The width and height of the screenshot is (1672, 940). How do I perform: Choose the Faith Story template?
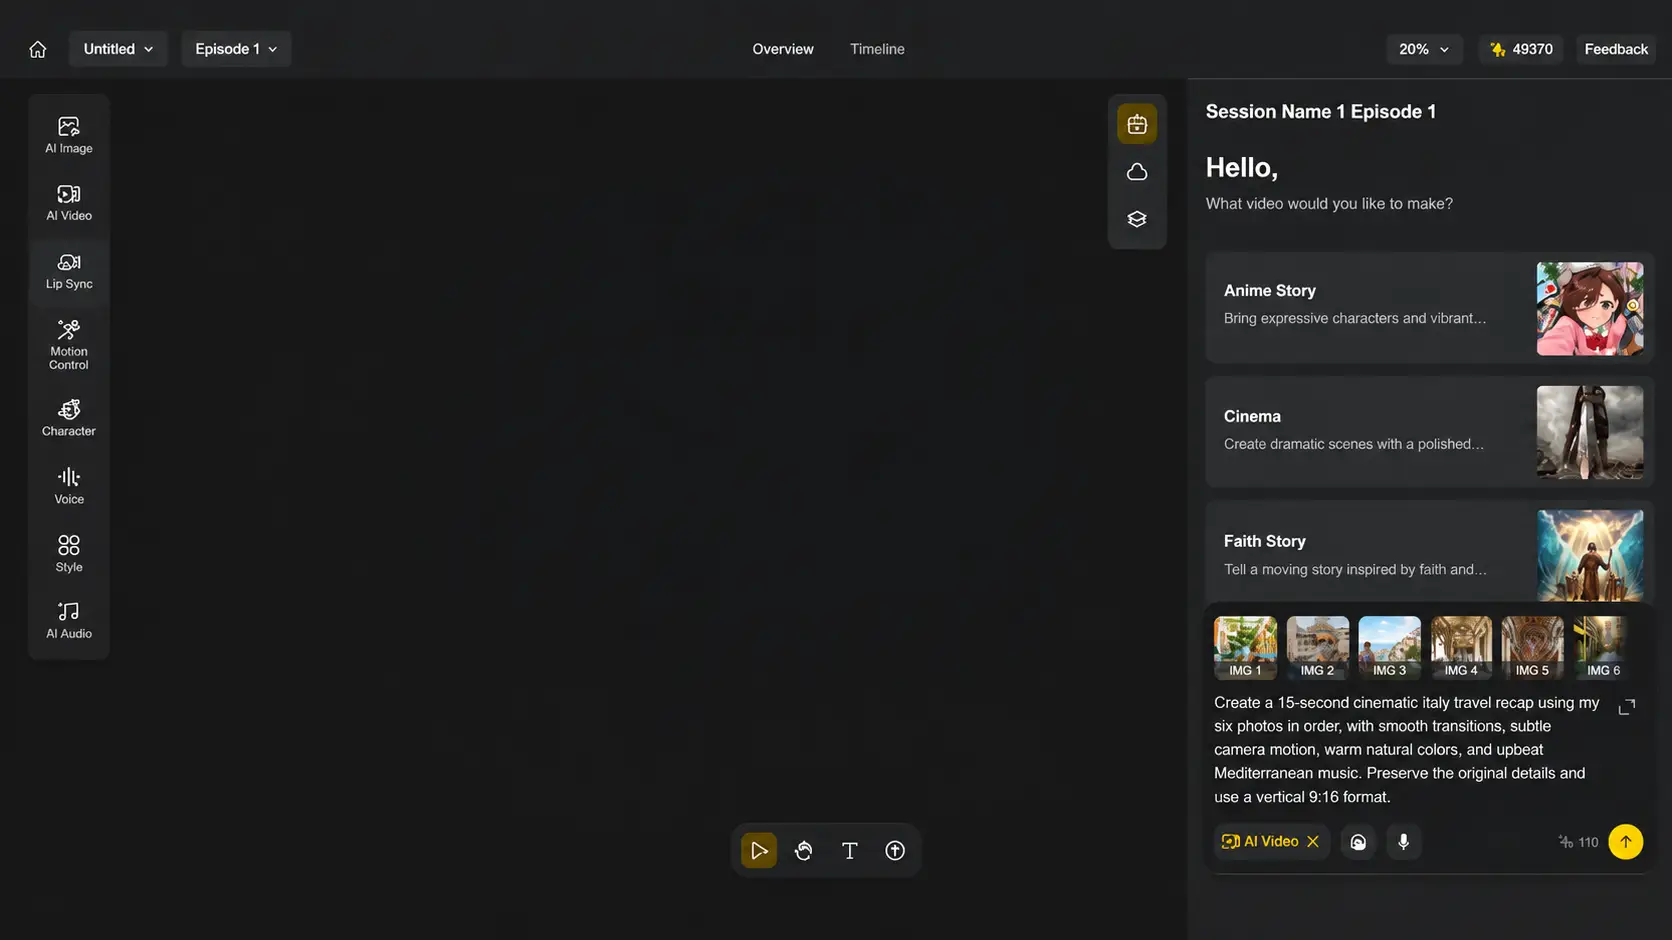pyautogui.click(x=1429, y=553)
